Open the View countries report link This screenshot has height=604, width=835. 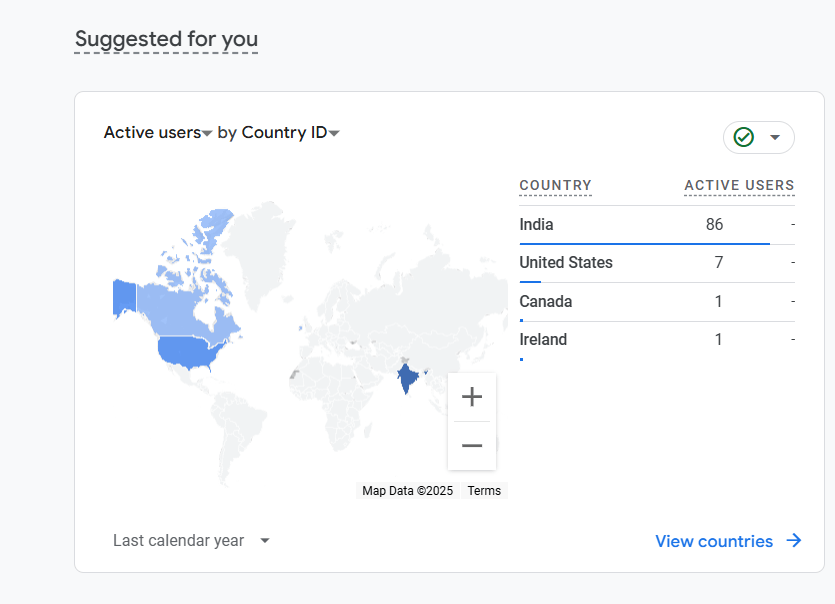[x=714, y=541]
